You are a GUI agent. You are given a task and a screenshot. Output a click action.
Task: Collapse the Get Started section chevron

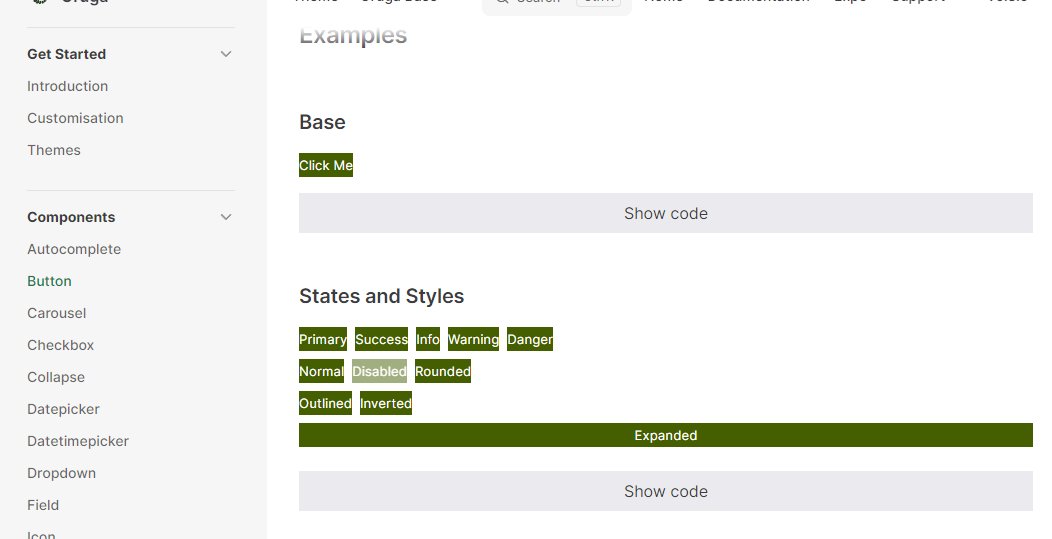click(226, 54)
